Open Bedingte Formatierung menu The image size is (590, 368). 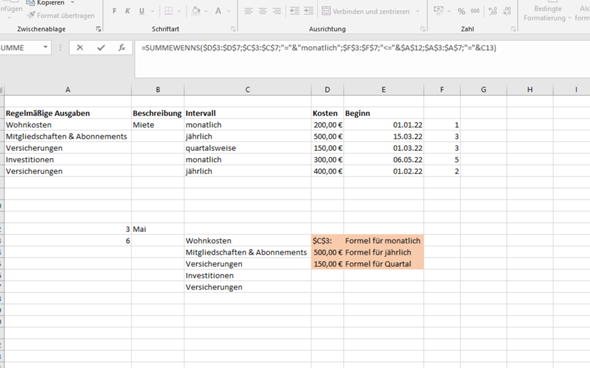click(x=547, y=13)
